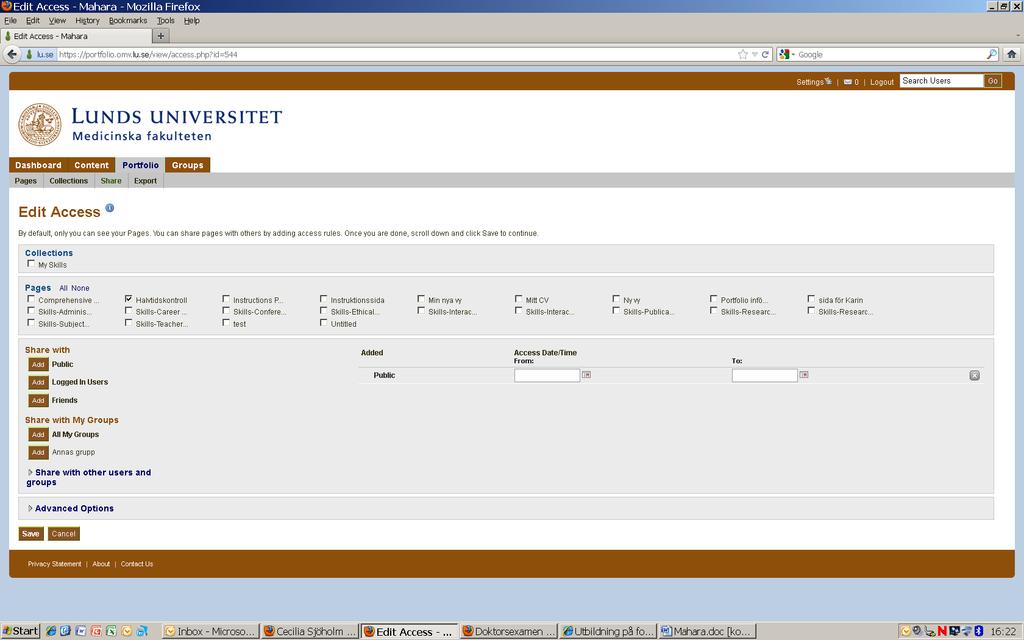
Task: Tick the Instruktionssida checkbox
Action: pos(323,299)
